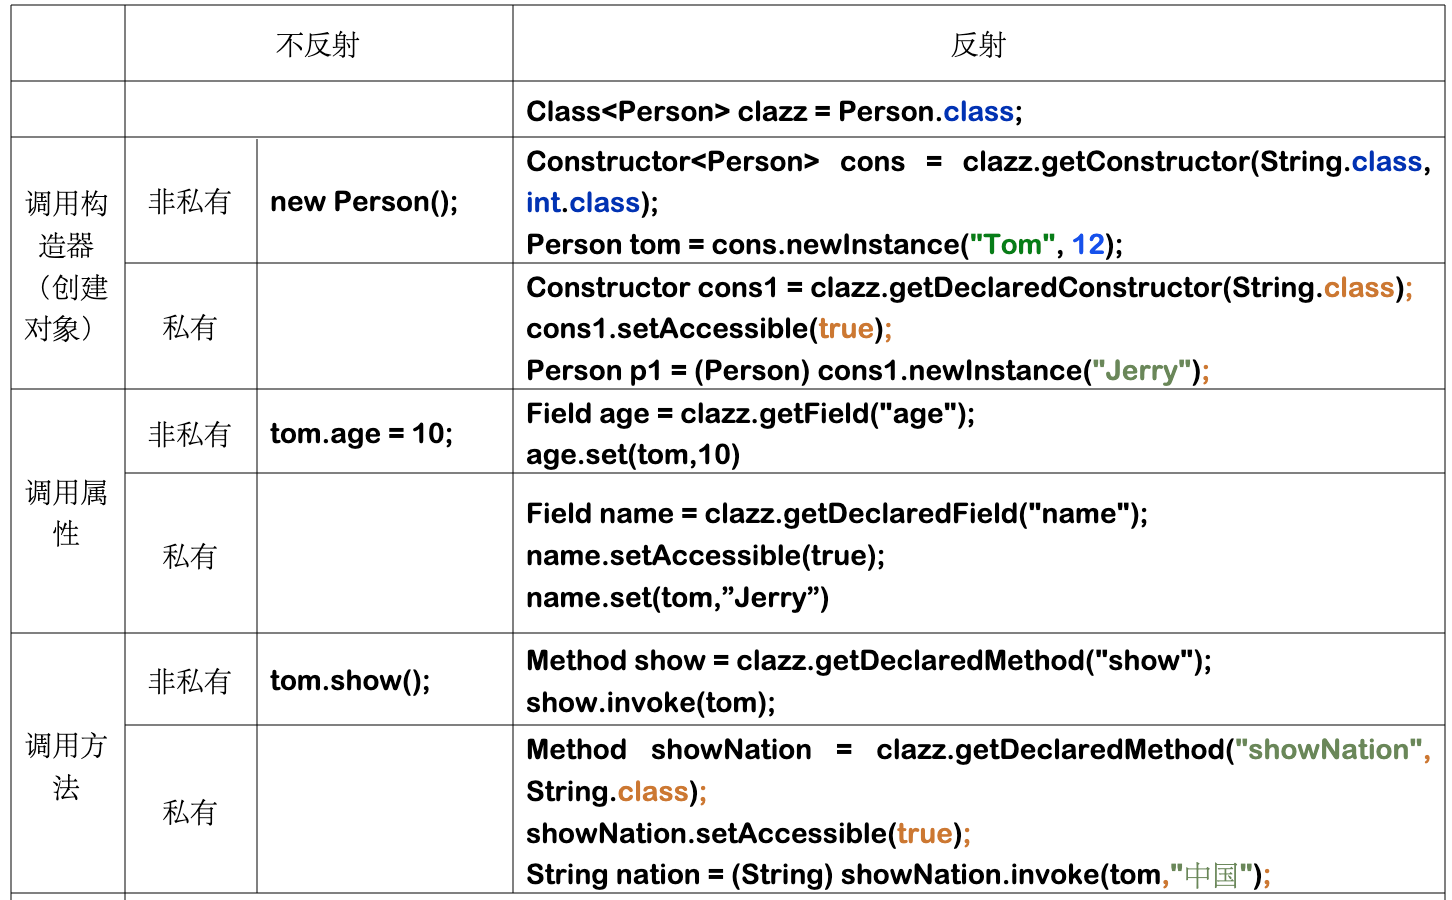Click the name.setAccessible(true); line
The image size is (1452, 900).
705,556
